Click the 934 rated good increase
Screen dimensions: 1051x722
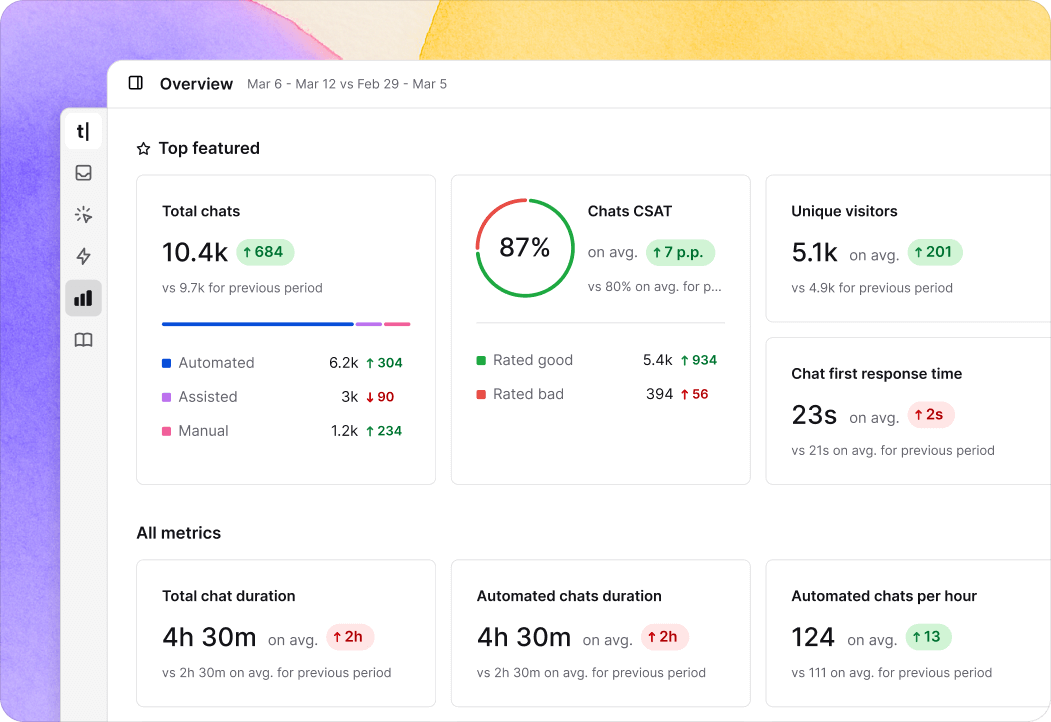[698, 360]
